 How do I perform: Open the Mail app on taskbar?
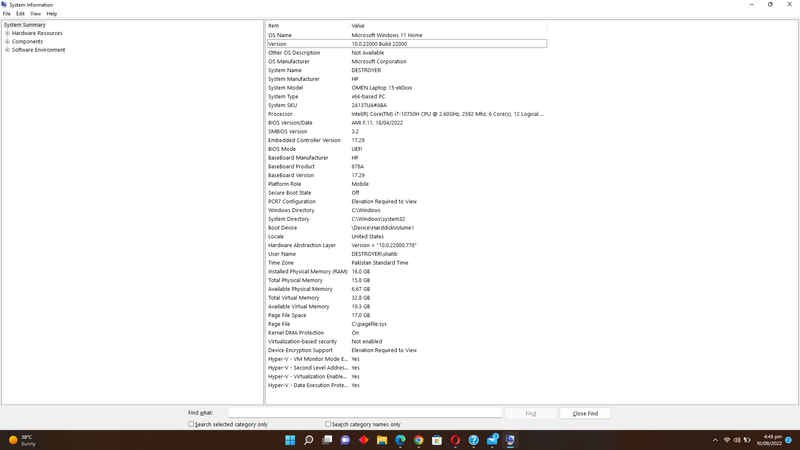point(492,440)
